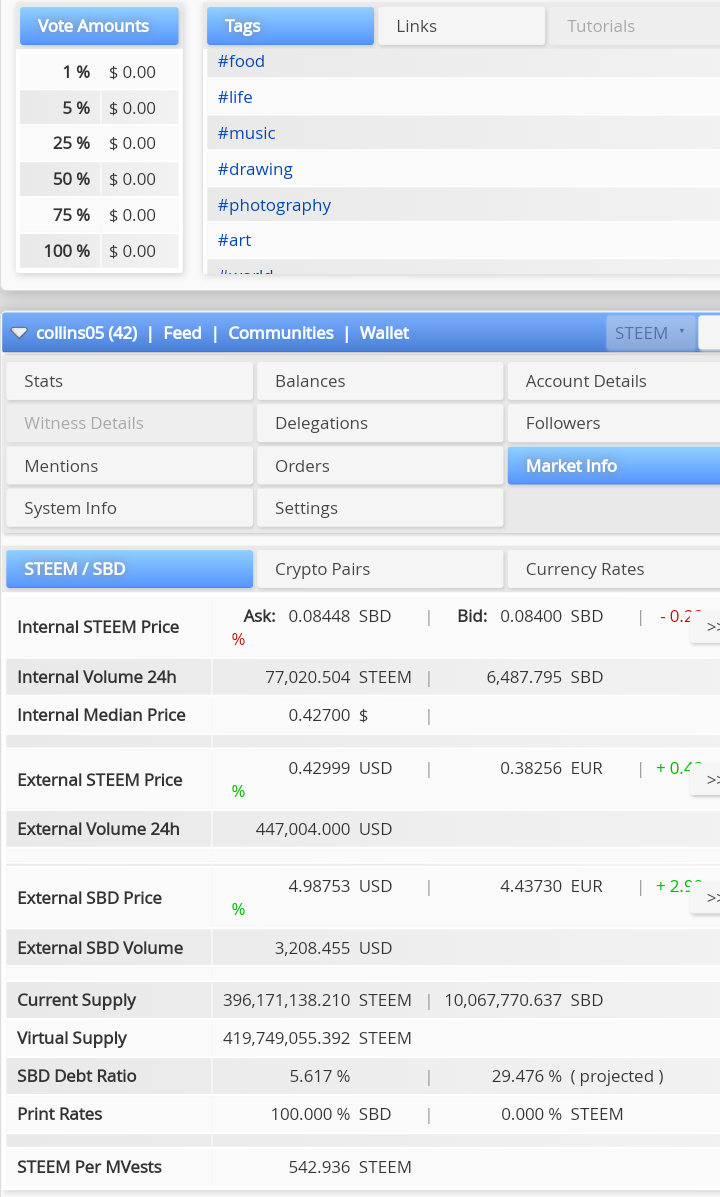Open the Tutorials tab
The image size is (720, 1197).
pos(634,26)
